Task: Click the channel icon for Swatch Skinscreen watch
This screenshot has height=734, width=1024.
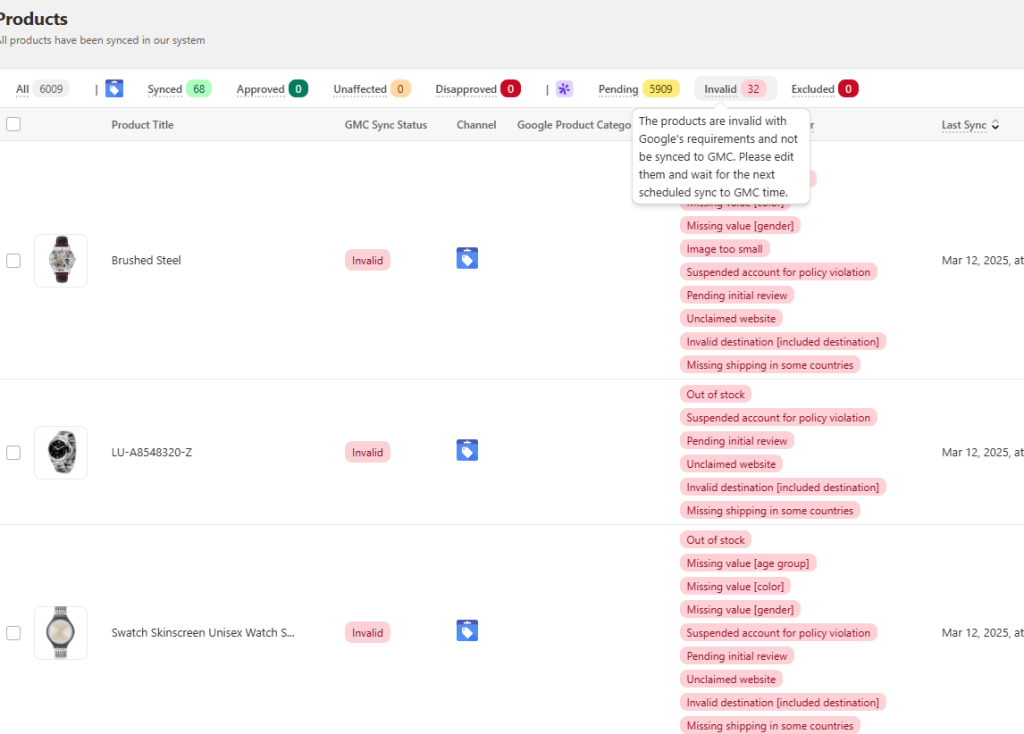Action: [467, 631]
